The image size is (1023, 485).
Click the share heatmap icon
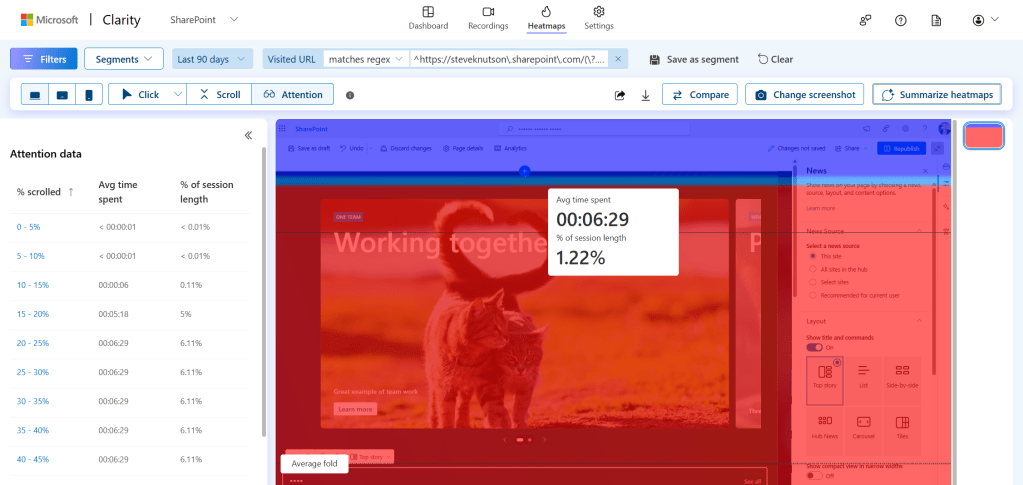coord(620,95)
